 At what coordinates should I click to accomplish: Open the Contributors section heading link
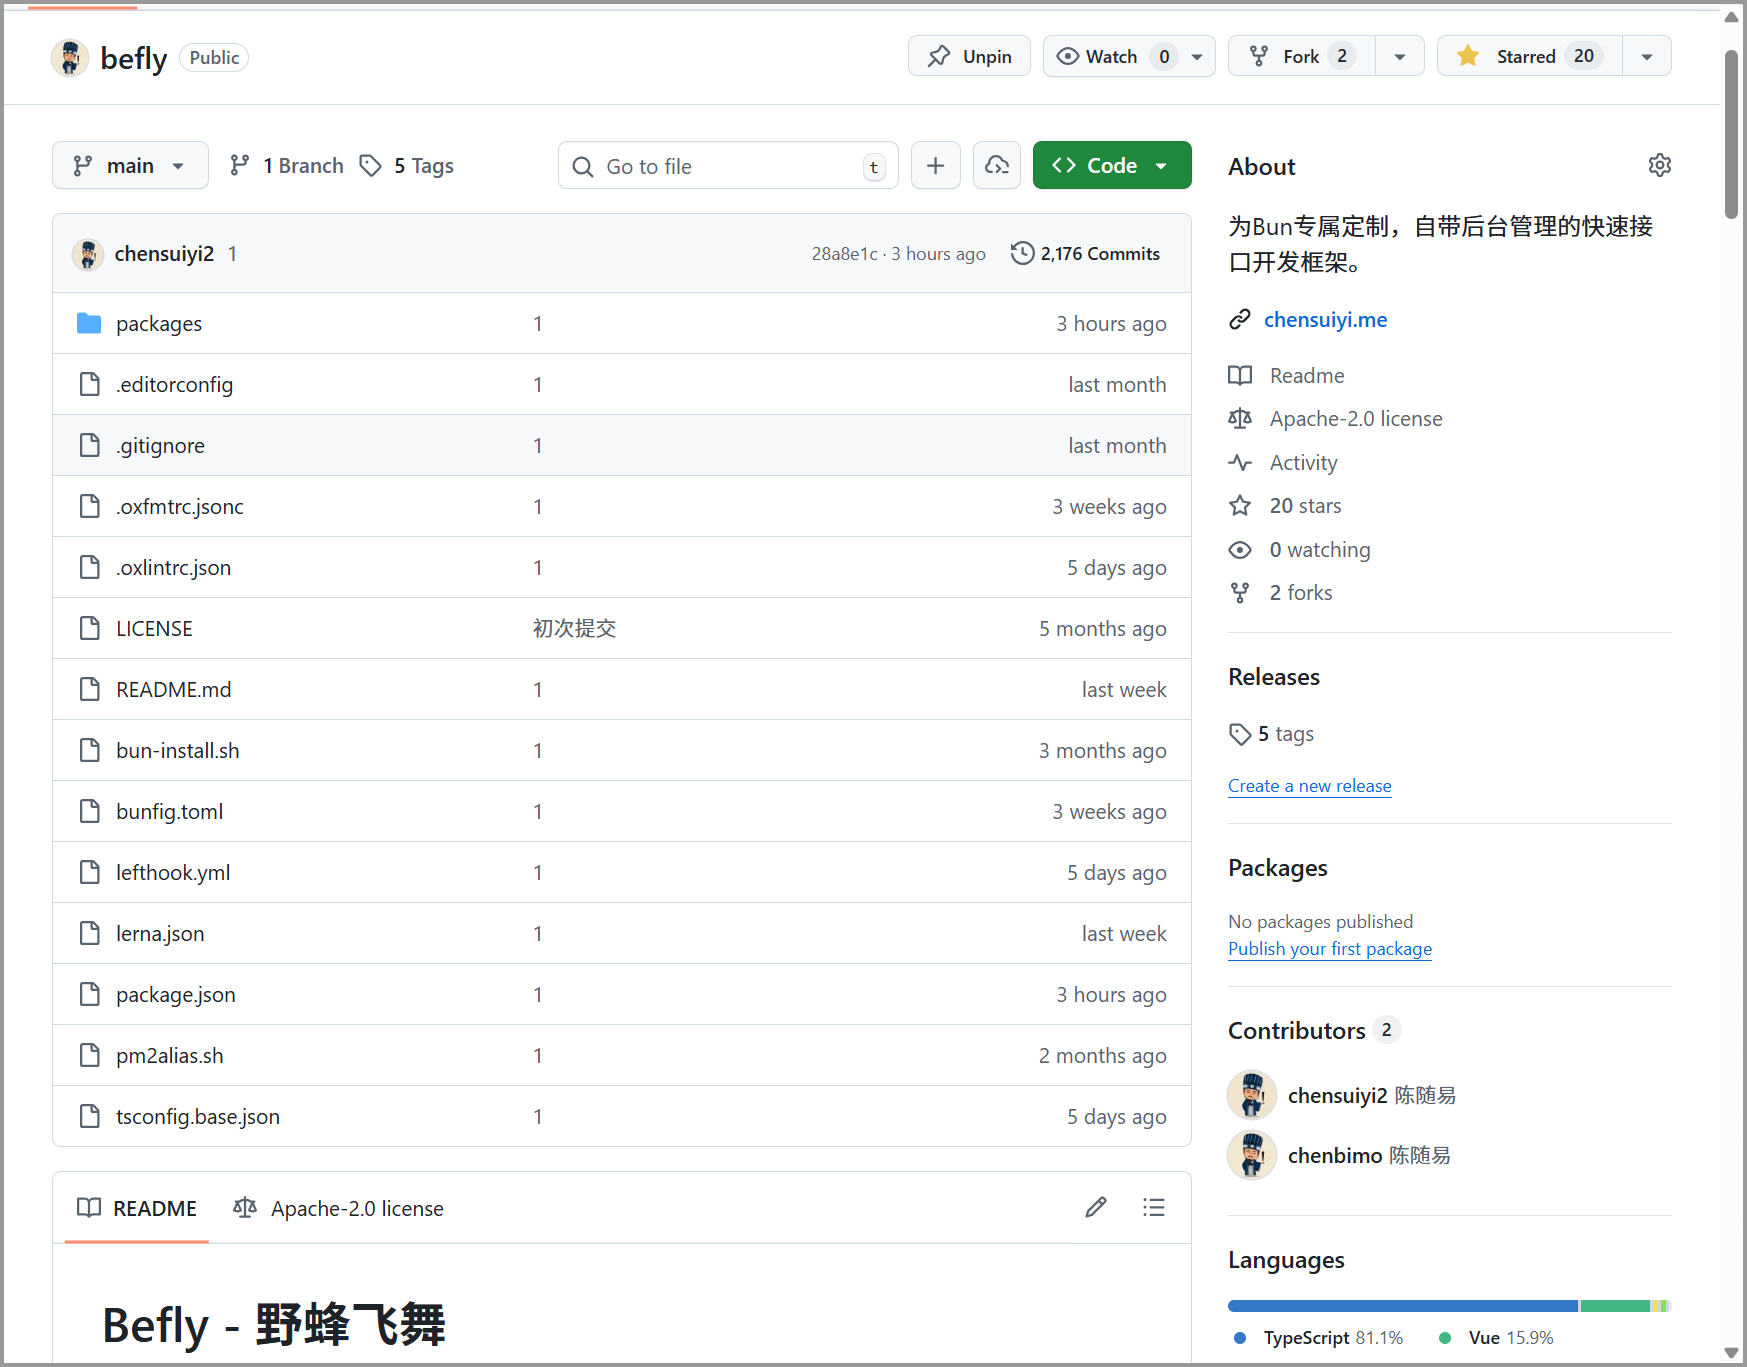pos(1297,1031)
